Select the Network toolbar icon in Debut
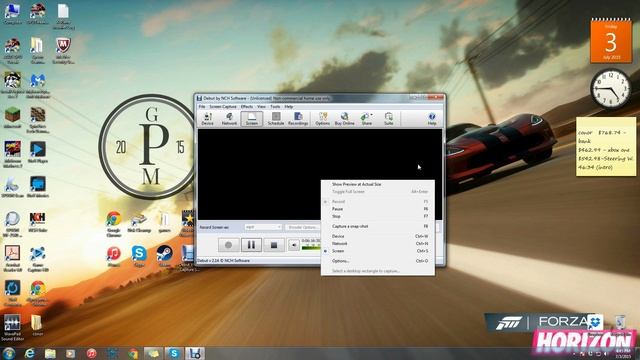 click(229, 119)
